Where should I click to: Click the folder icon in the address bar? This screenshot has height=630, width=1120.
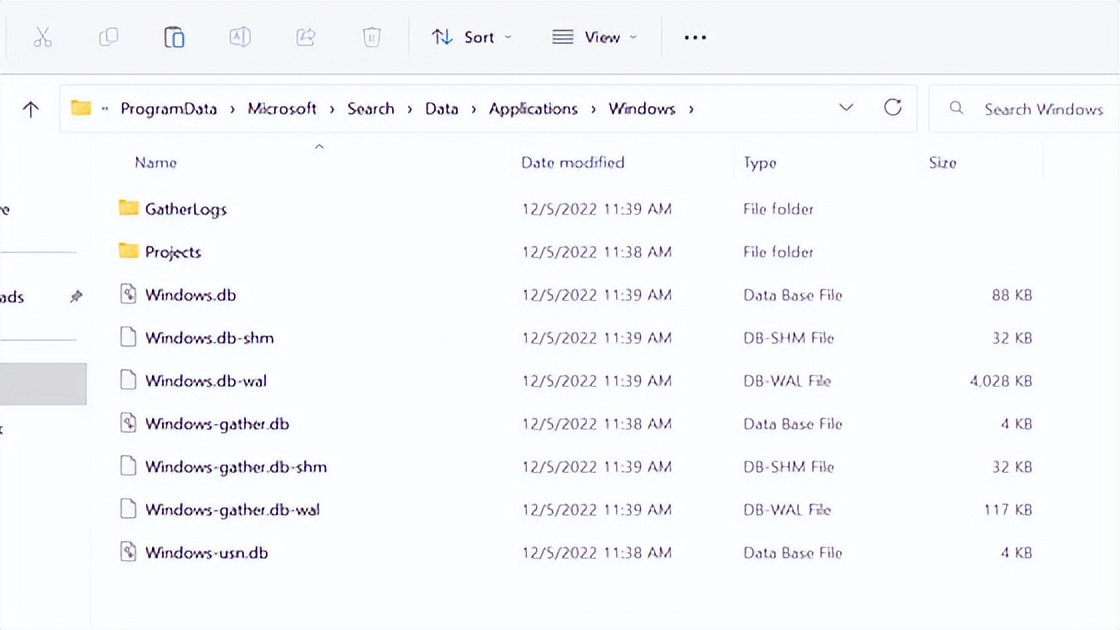(x=81, y=108)
